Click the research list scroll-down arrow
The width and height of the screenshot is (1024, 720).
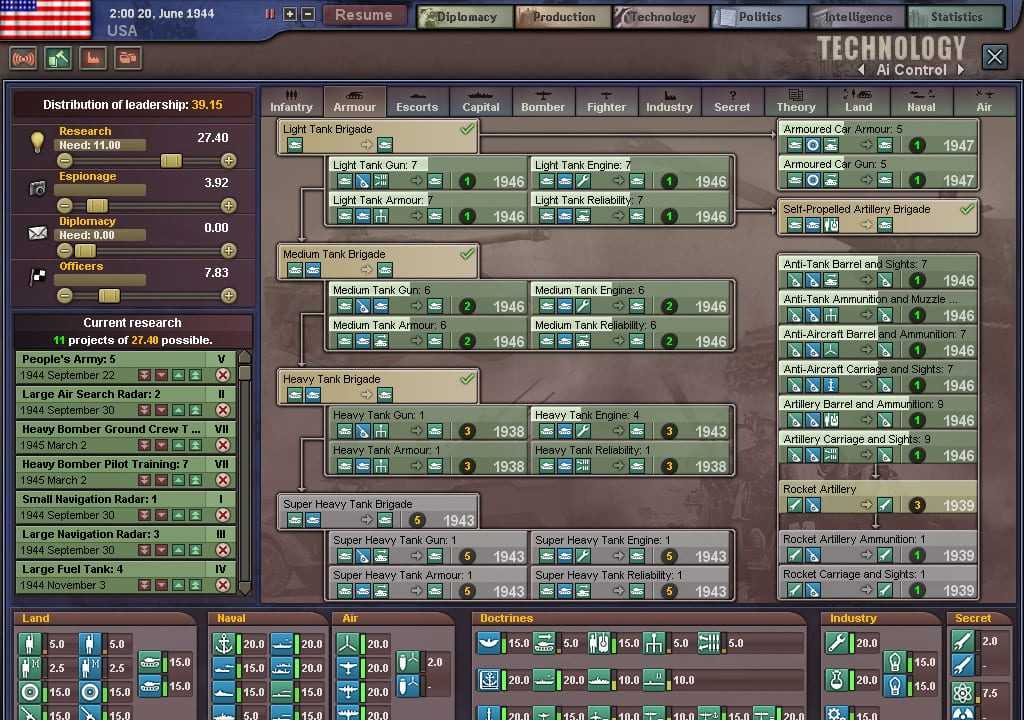(x=245, y=589)
